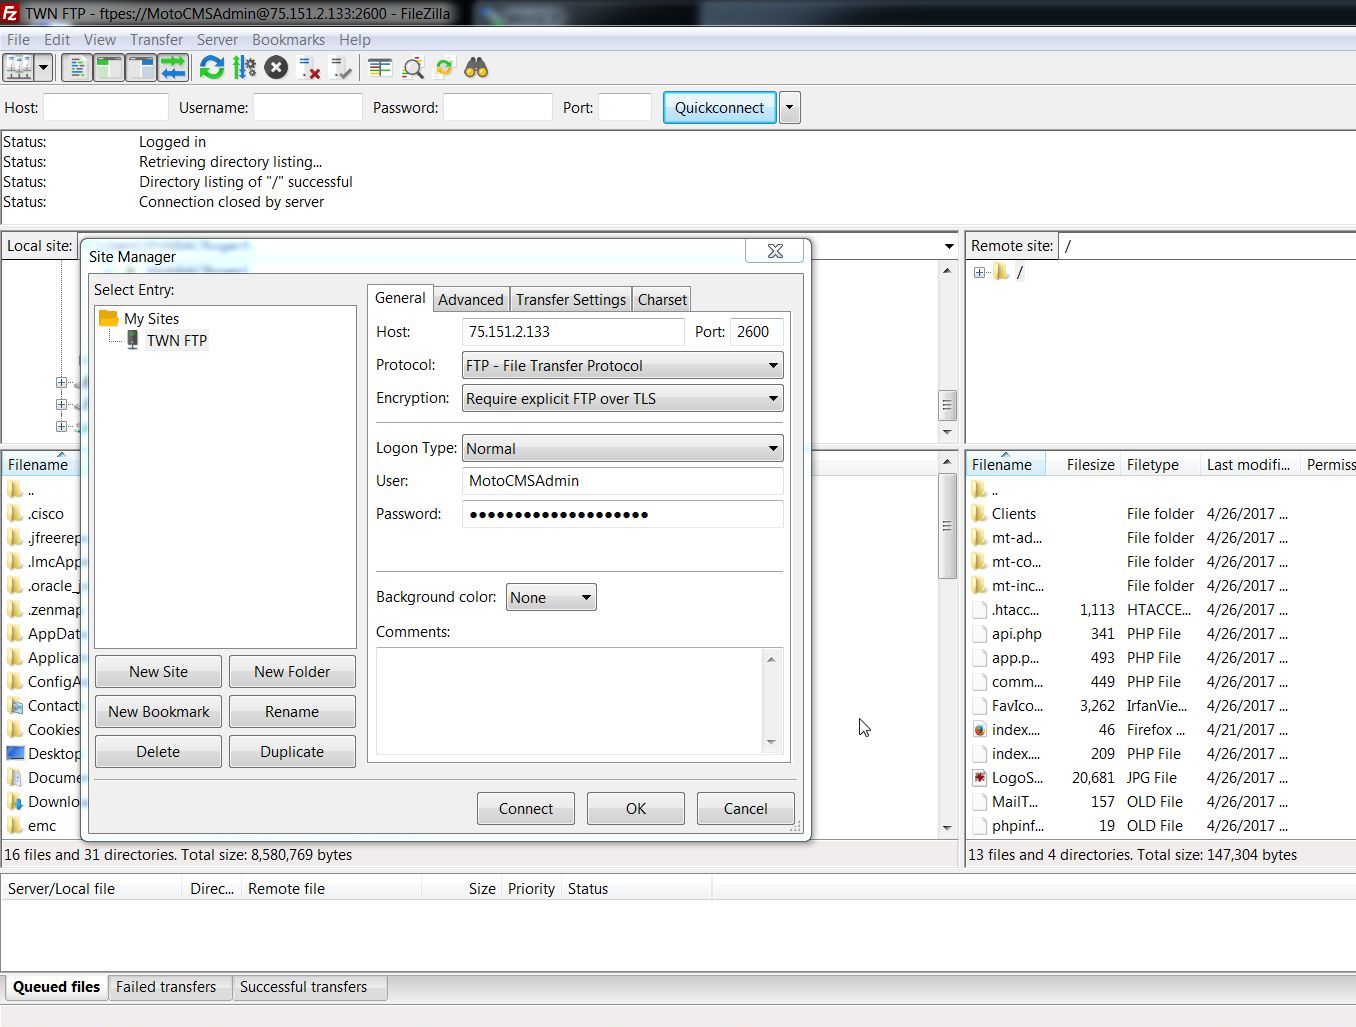The width and height of the screenshot is (1356, 1027).
Task: Refresh file and folder lists icon
Action: [212, 68]
